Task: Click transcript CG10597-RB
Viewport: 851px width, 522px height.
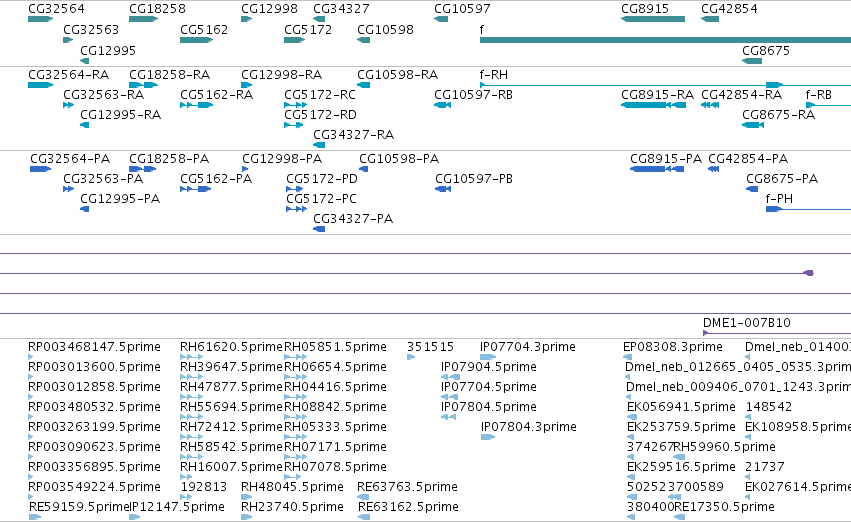Action: (x=473, y=95)
